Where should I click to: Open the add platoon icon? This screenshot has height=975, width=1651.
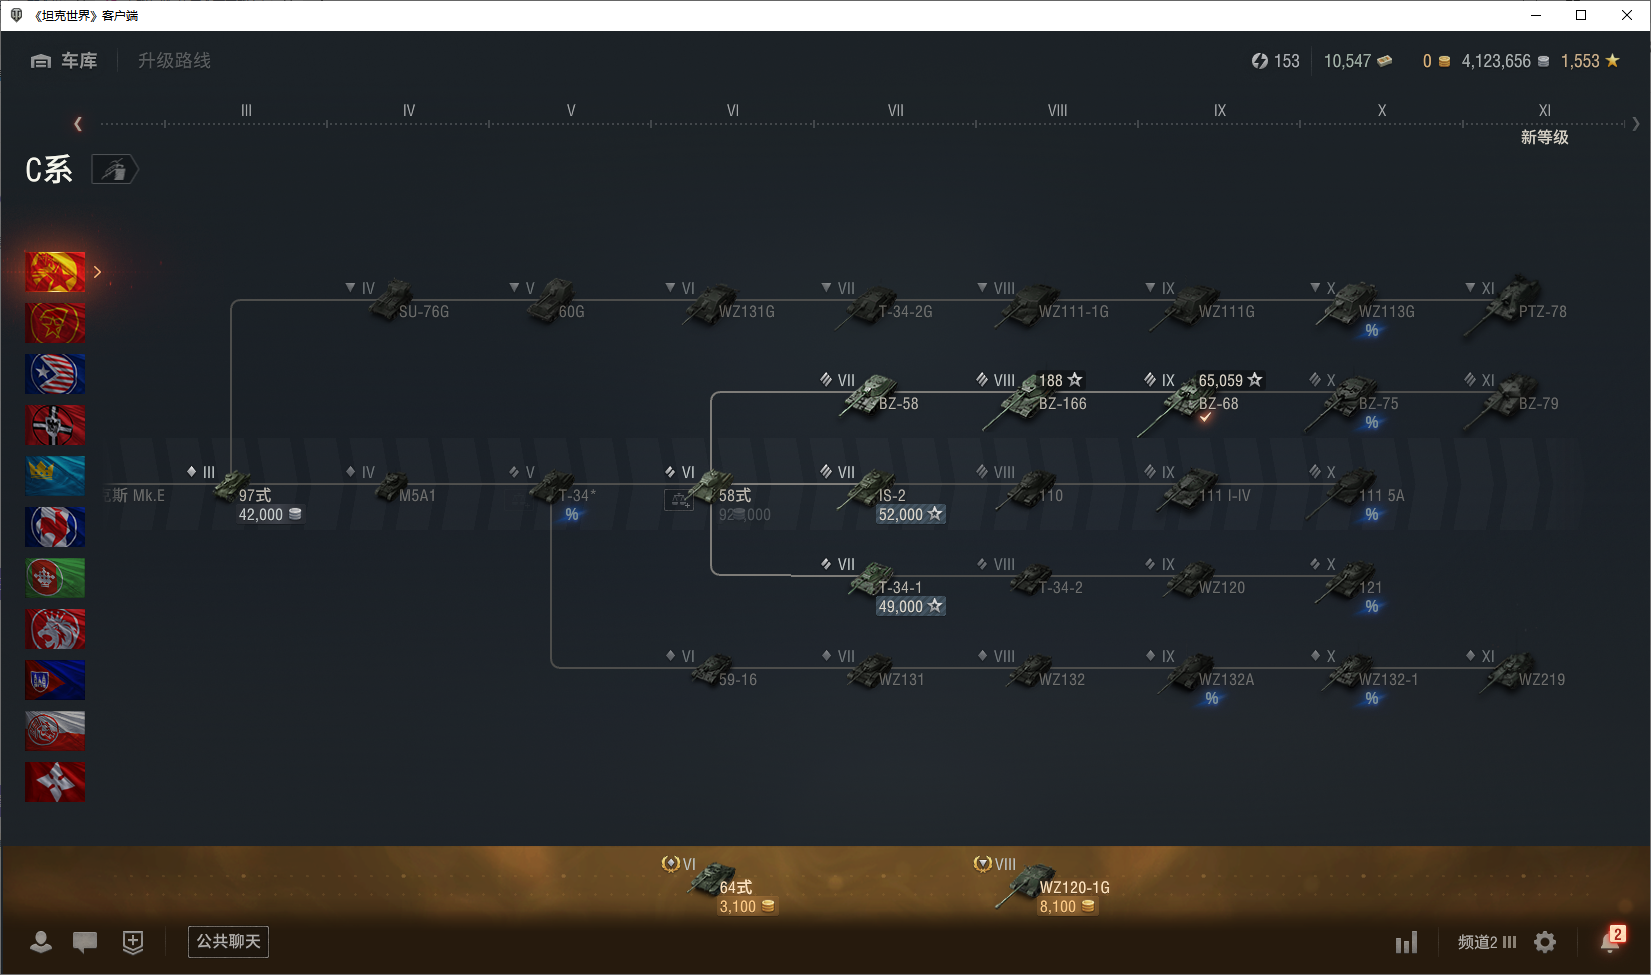point(133,942)
